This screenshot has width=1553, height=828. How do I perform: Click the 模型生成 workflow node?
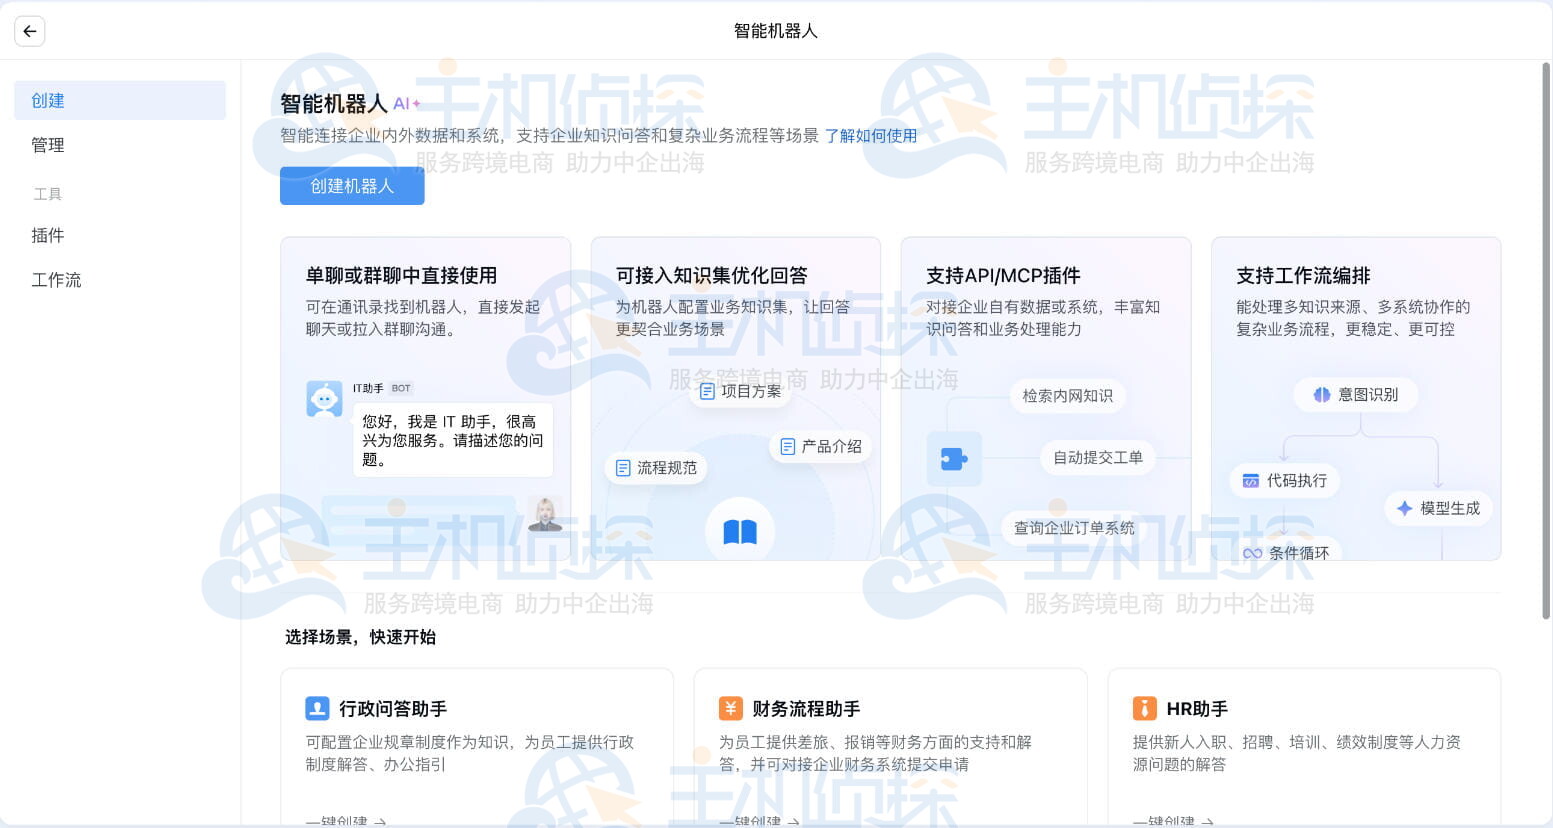(x=1438, y=508)
